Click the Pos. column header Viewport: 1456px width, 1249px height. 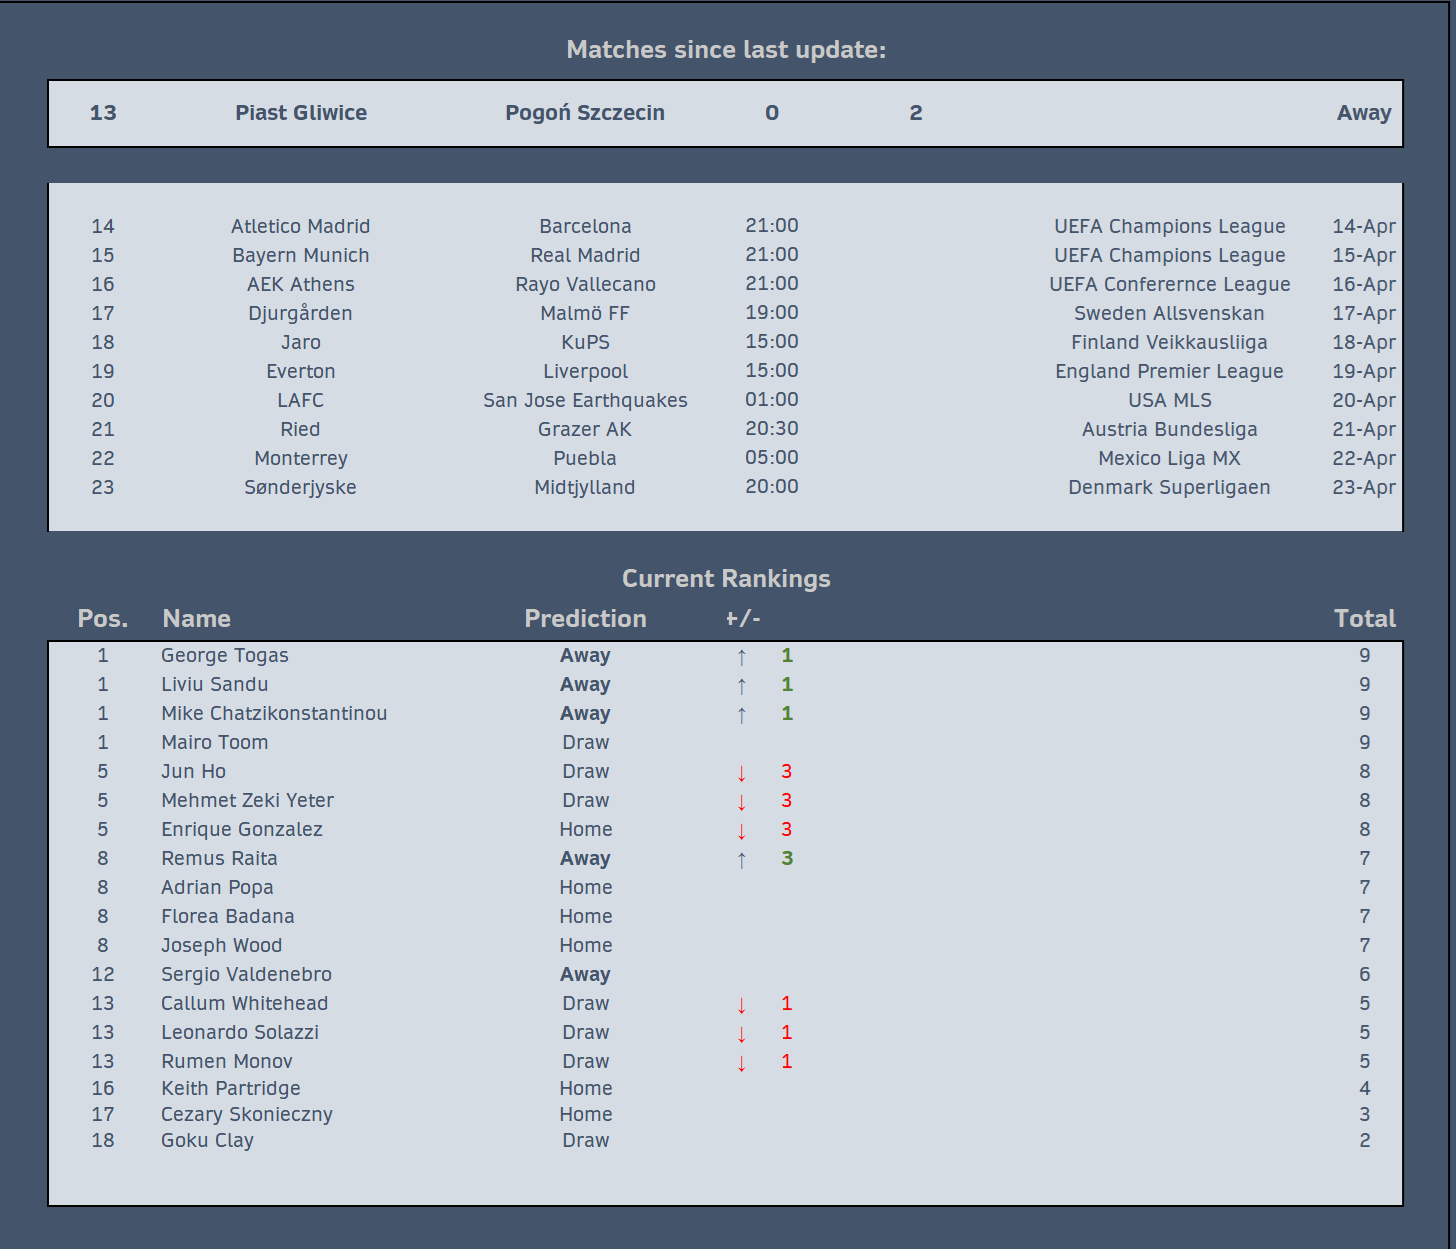(103, 619)
